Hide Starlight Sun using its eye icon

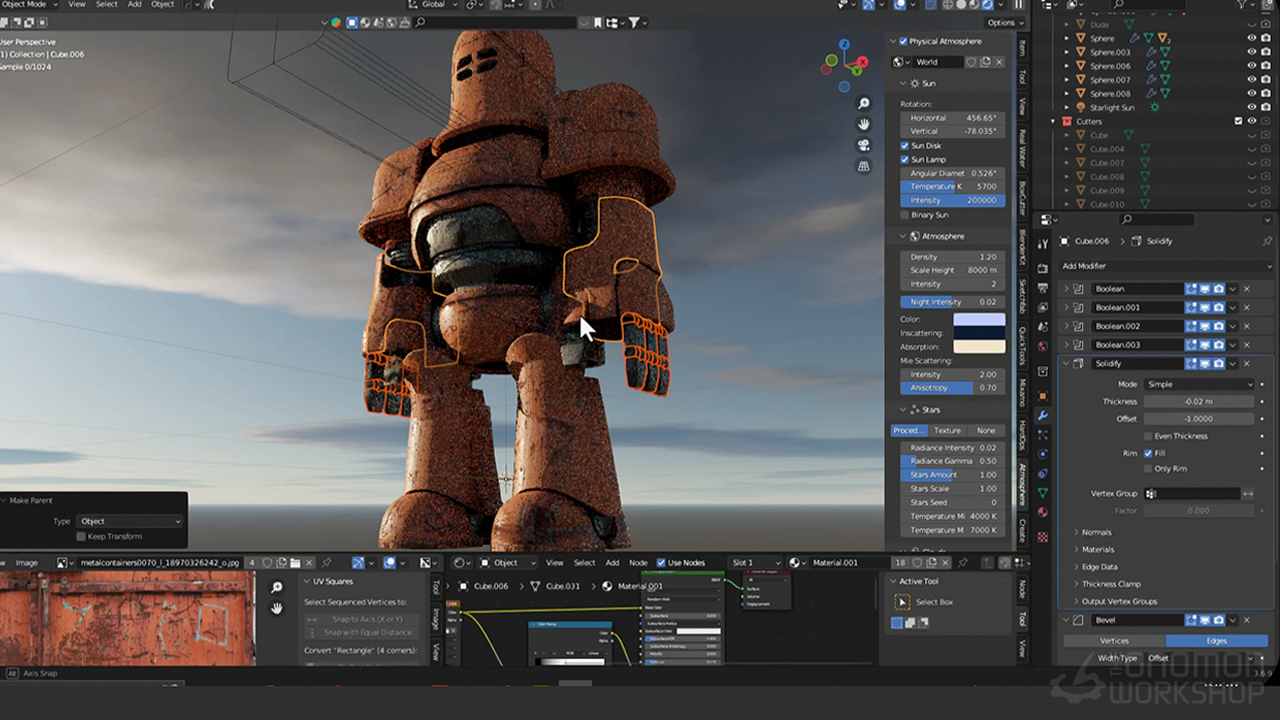[1251, 107]
